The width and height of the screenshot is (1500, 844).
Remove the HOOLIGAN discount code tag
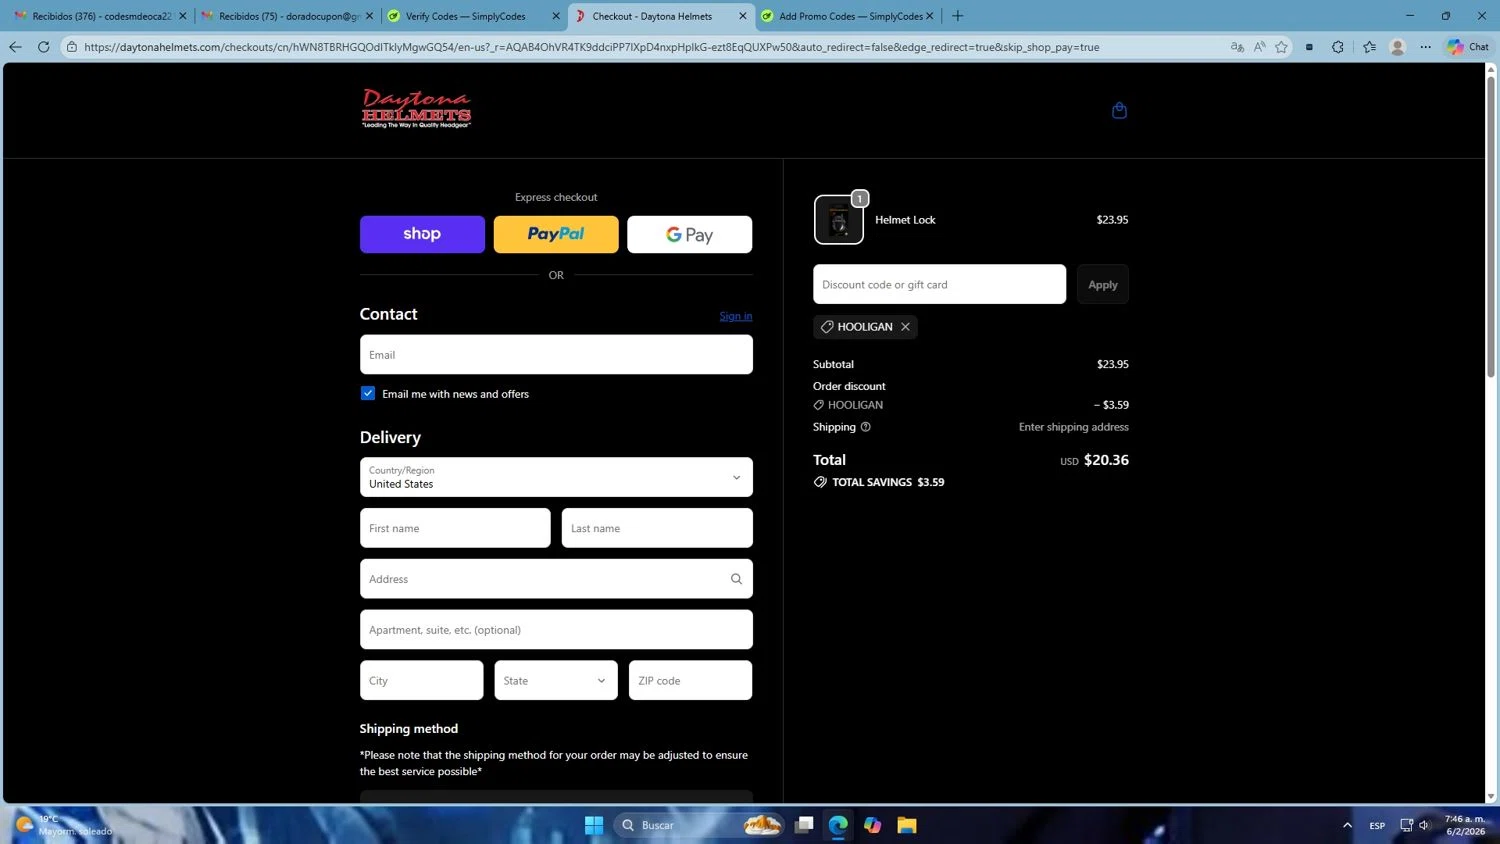pyautogui.click(x=905, y=327)
